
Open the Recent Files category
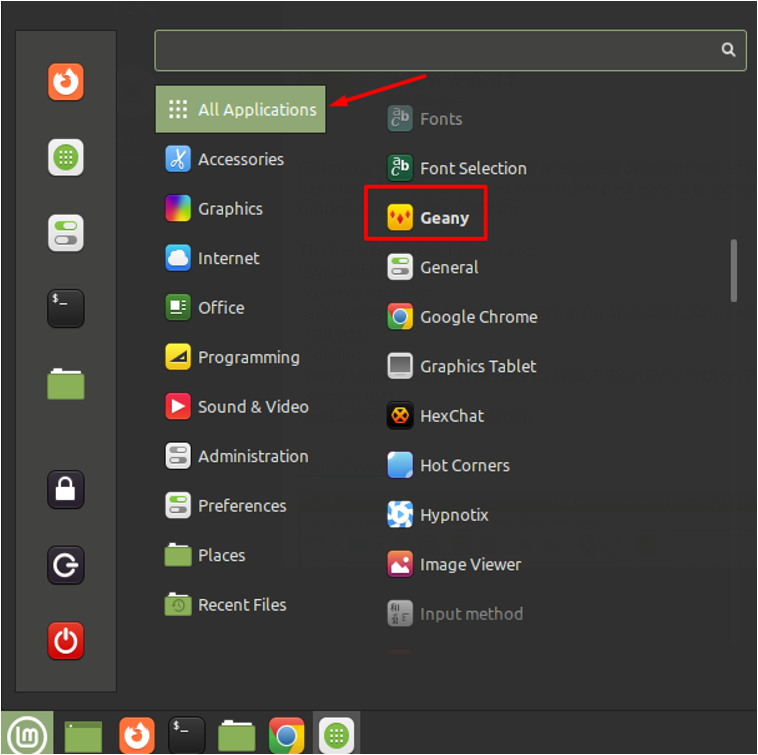tap(226, 605)
